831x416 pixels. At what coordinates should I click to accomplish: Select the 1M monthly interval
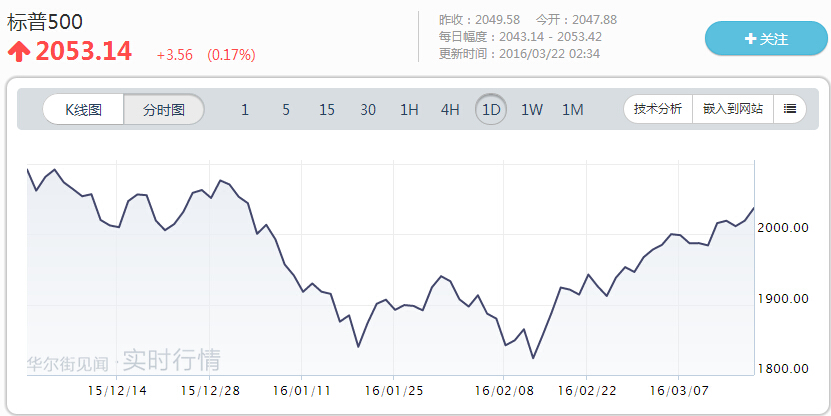(572, 110)
